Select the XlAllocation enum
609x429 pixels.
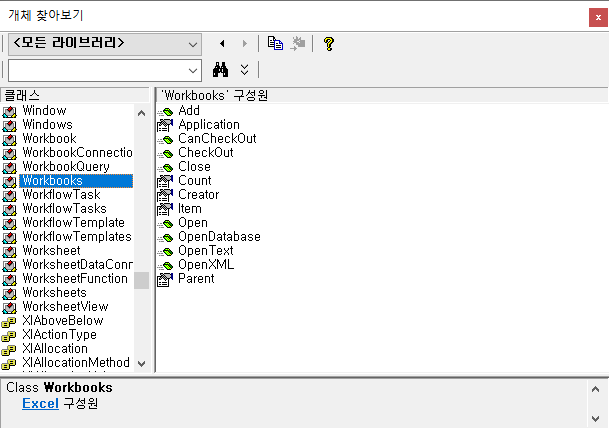point(55,348)
